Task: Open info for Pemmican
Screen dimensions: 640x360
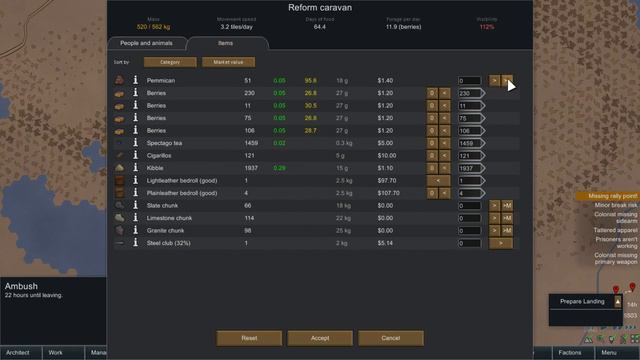Action: pos(136,80)
